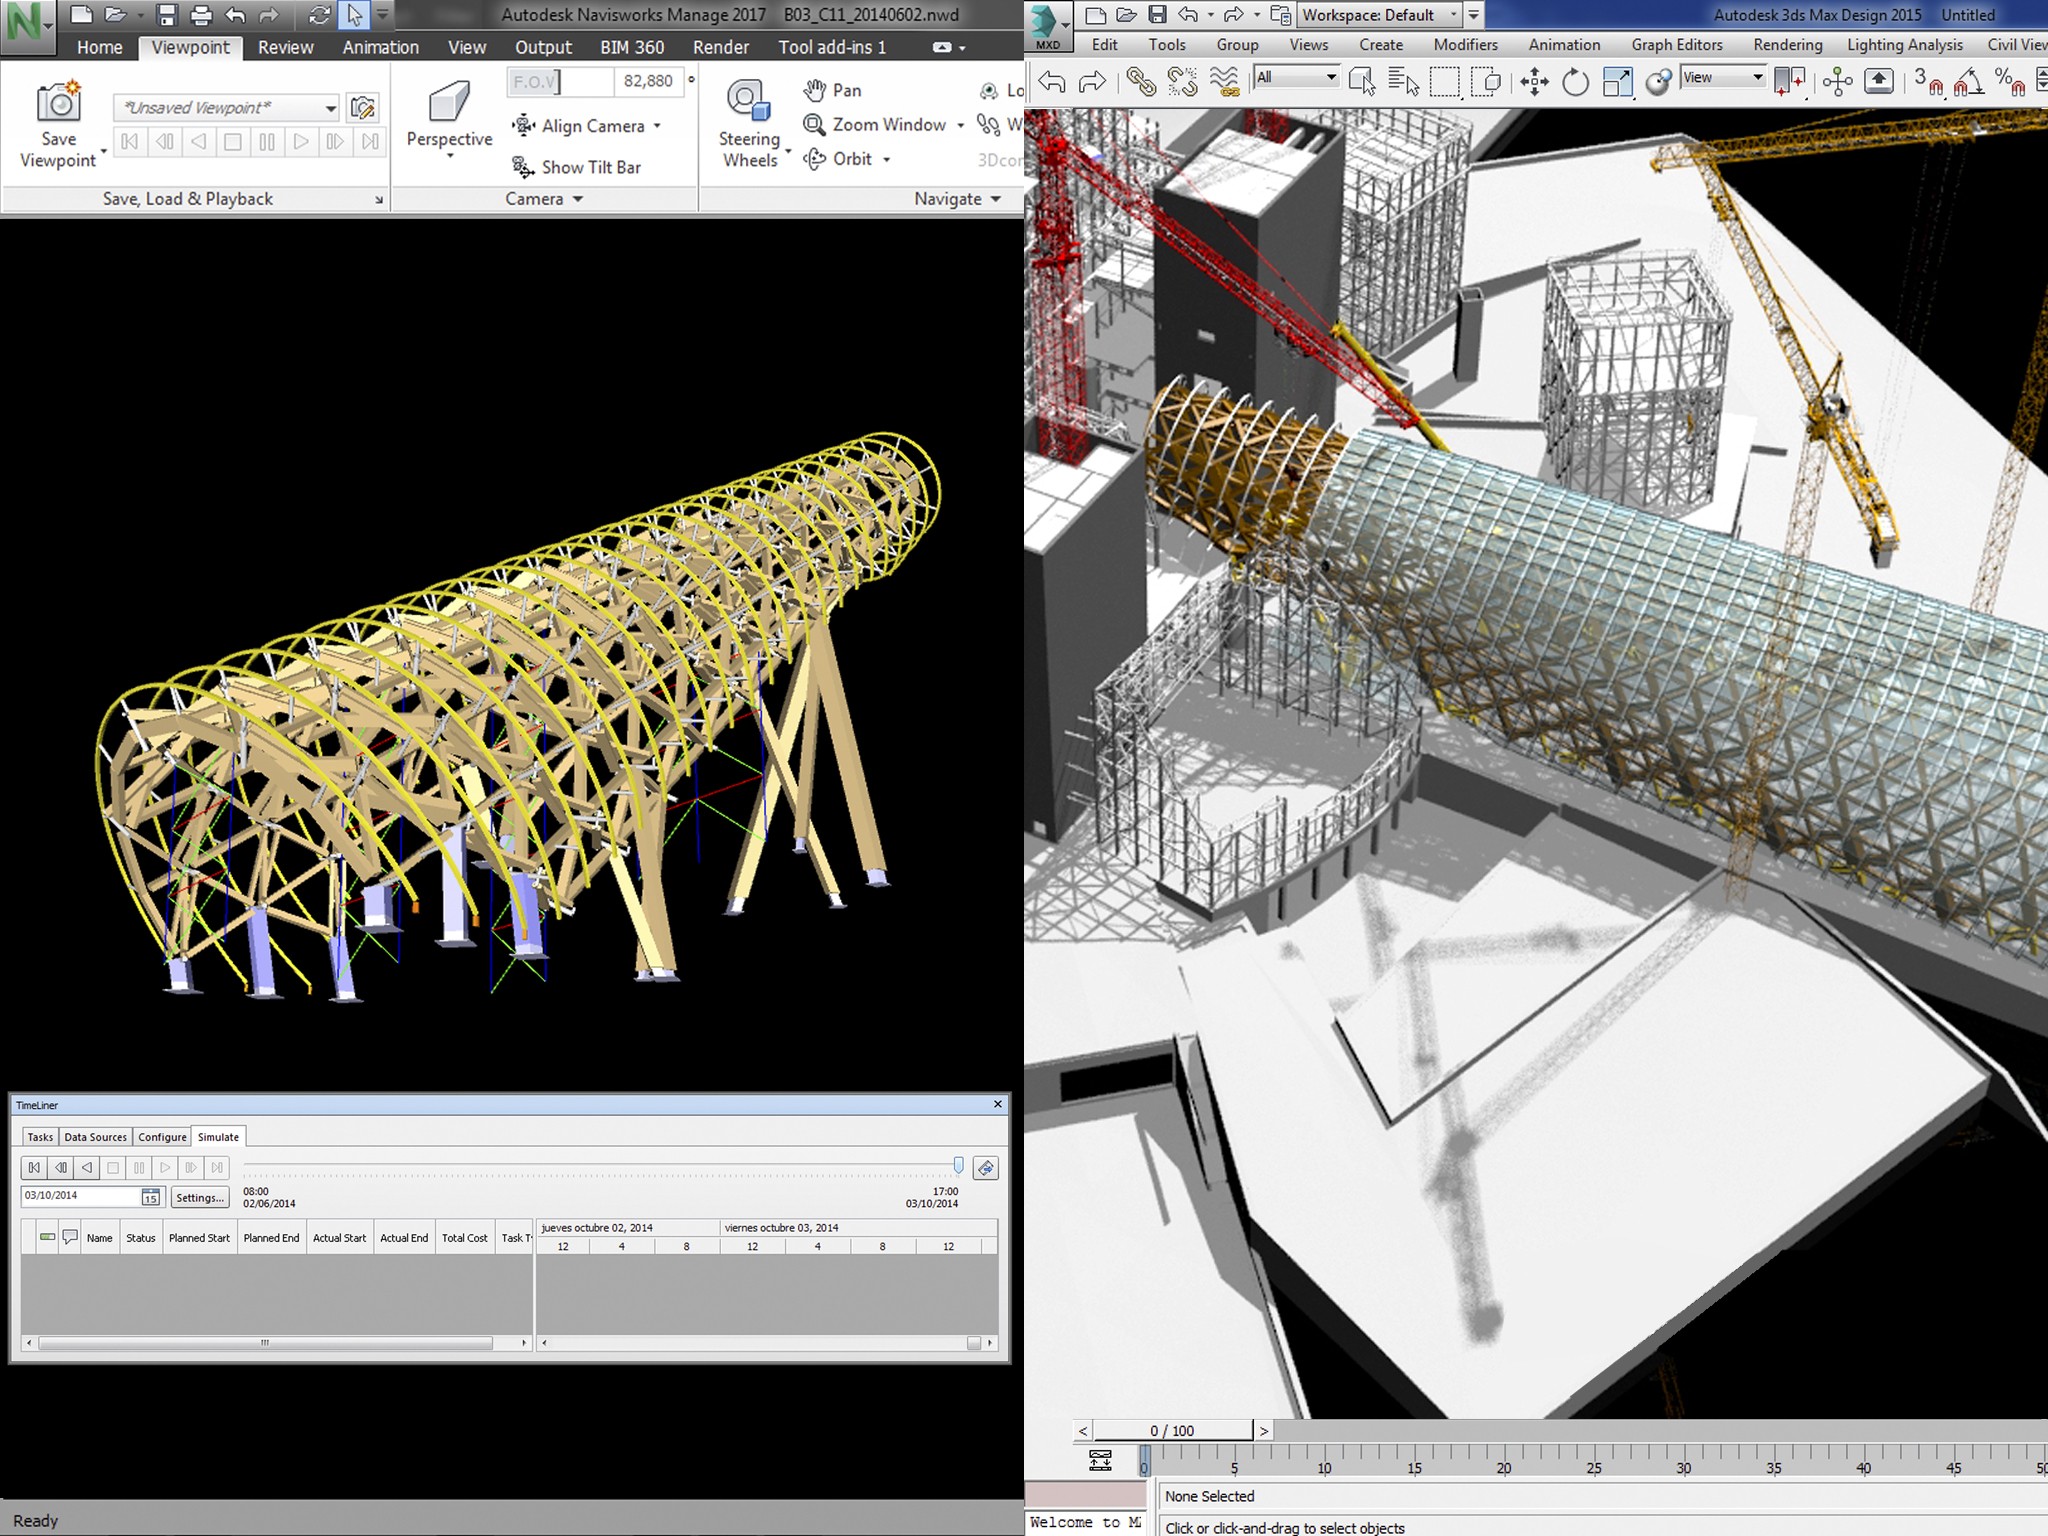Open the BIM 360 ribbon tab

[x=632, y=47]
